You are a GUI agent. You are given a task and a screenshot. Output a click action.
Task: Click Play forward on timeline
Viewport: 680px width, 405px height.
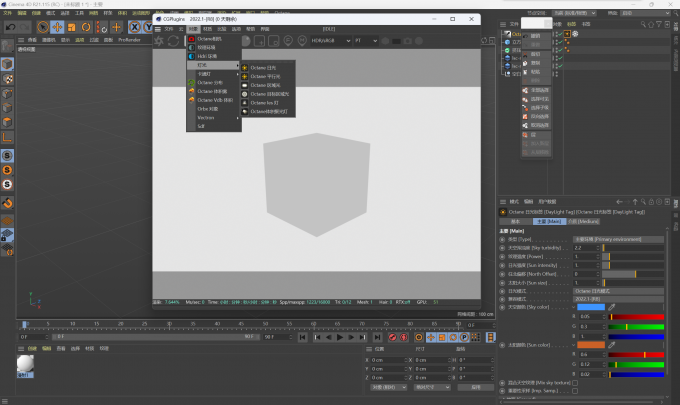point(340,337)
